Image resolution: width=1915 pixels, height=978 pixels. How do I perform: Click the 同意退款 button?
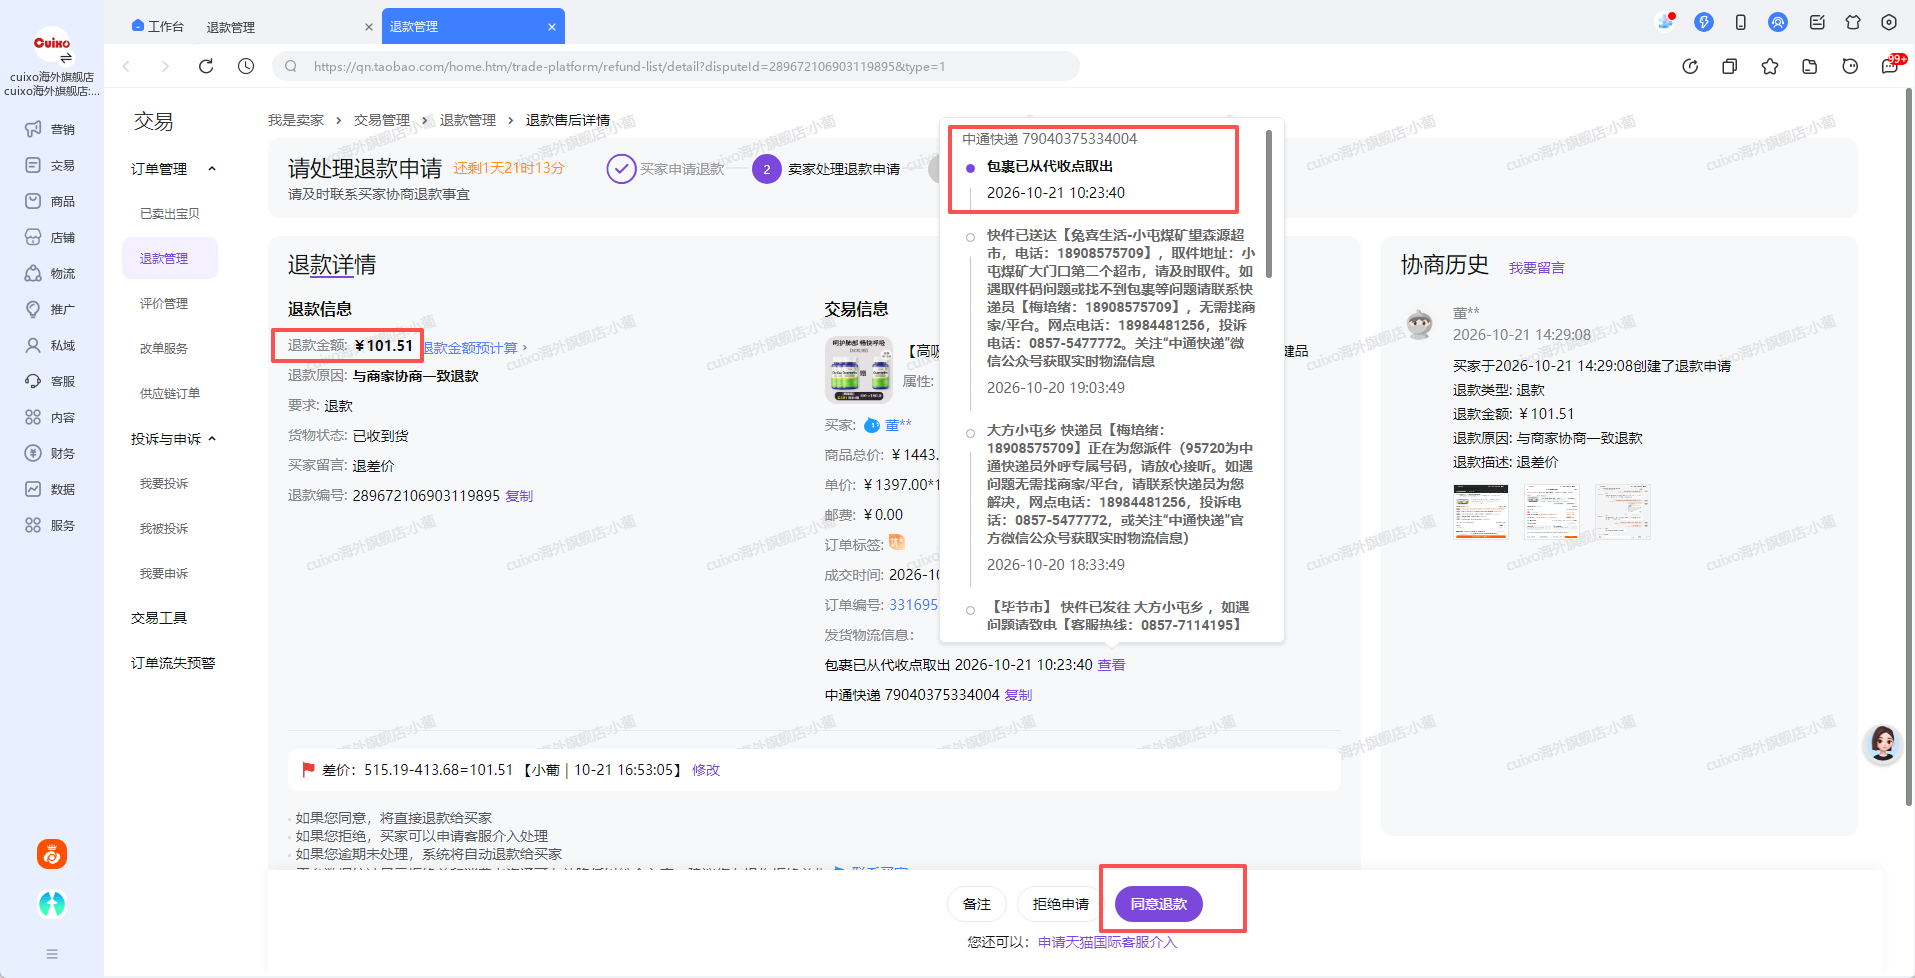1159,904
